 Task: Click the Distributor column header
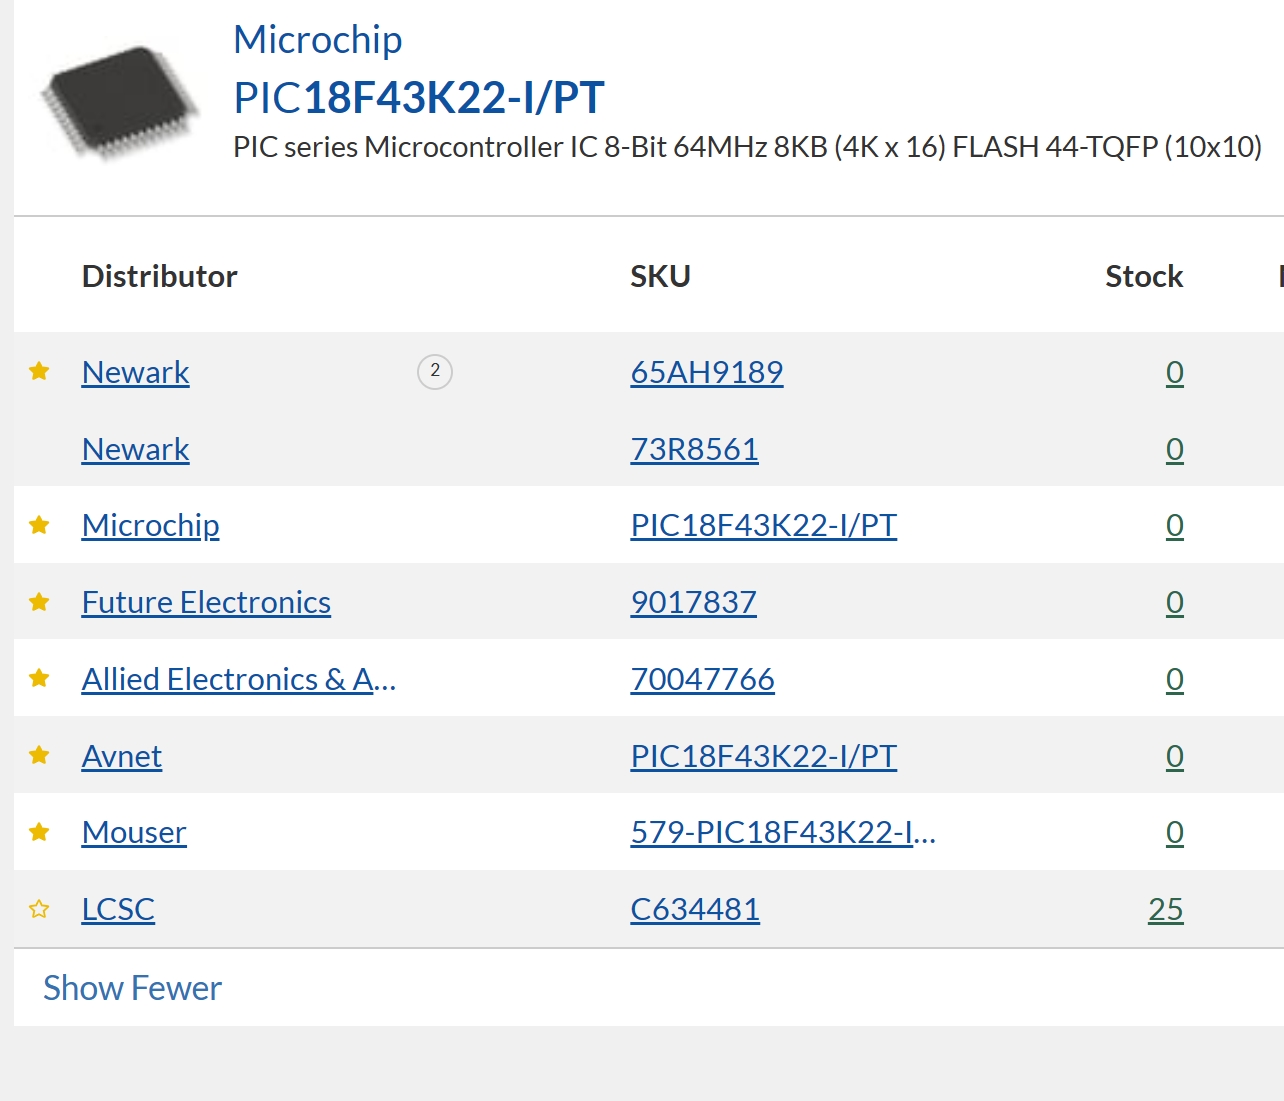160,276
